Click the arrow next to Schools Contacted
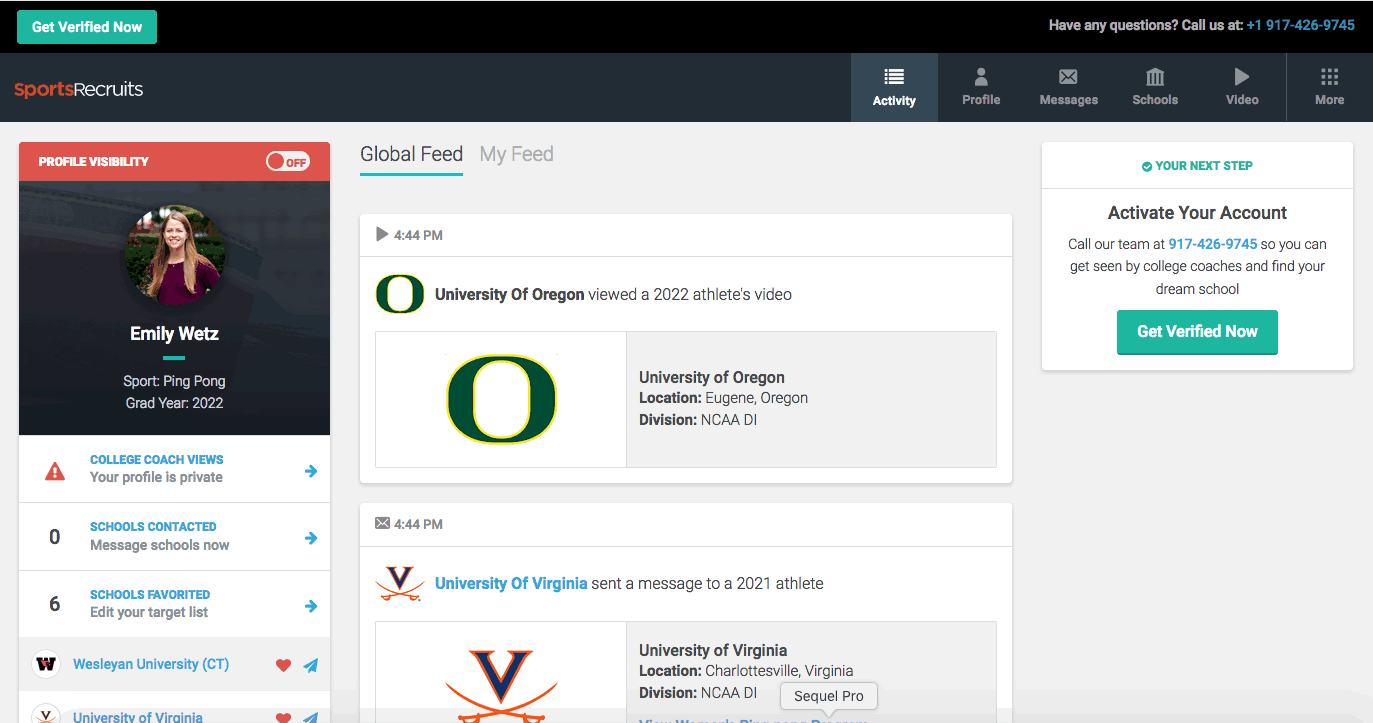Image resolution: width=1373 pixels, height=723 pixels. 311,538
